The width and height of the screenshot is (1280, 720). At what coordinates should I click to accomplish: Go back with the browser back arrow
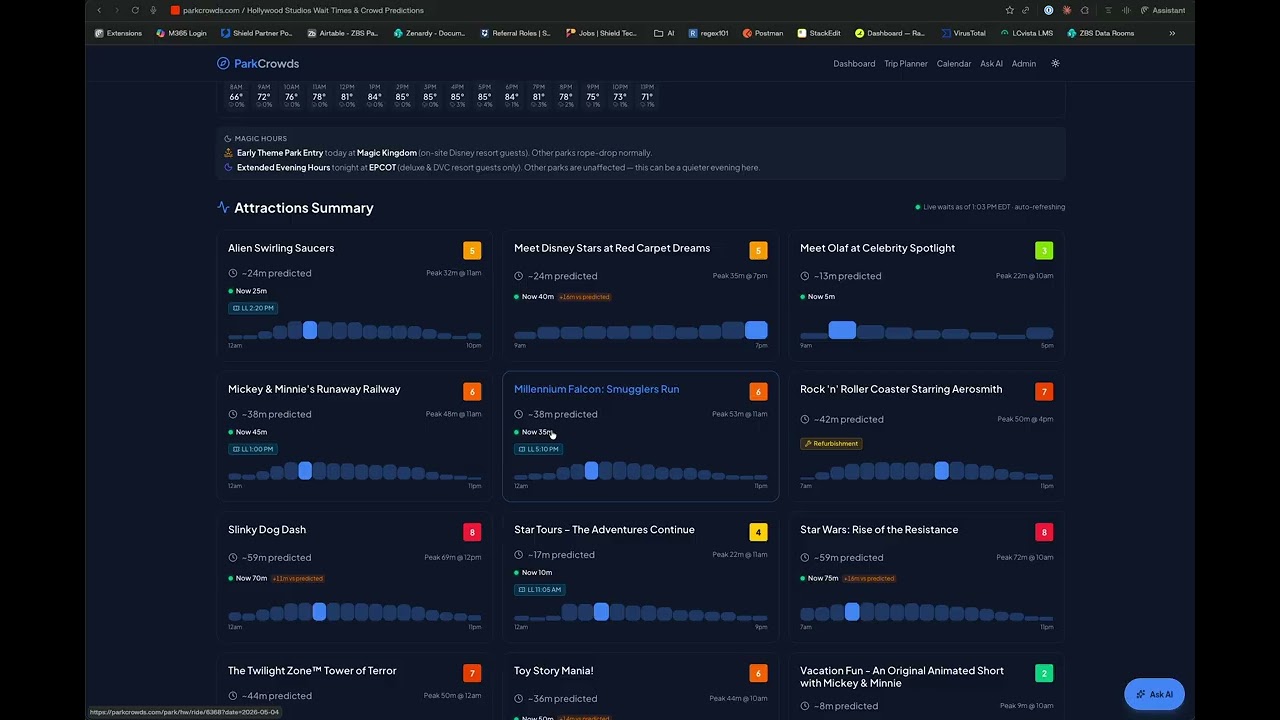point(99,10)
